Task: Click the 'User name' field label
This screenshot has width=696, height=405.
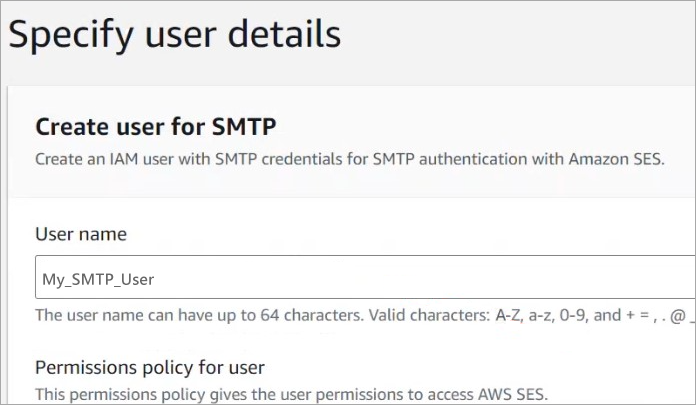Action: tap(80, 234)
